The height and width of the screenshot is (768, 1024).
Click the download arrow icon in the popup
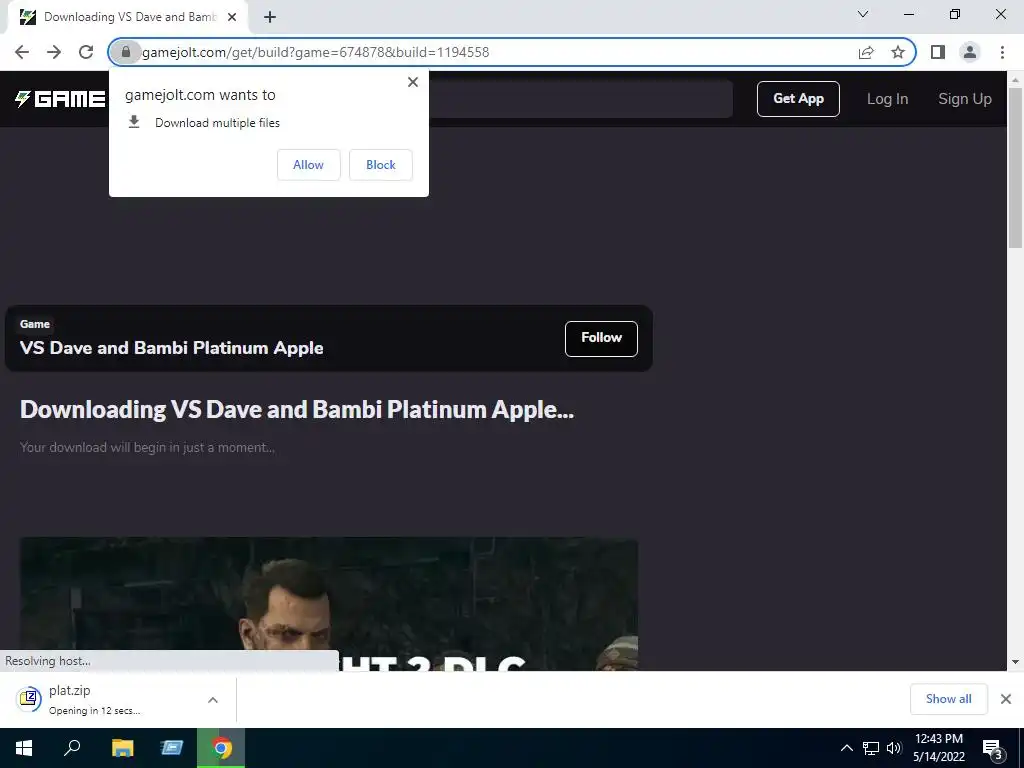[x=134, y=122]
